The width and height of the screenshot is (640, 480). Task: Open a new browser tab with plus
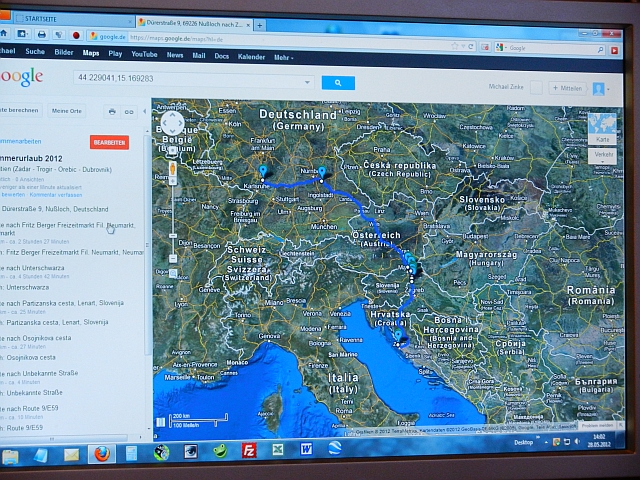click(x=260, y=26)
